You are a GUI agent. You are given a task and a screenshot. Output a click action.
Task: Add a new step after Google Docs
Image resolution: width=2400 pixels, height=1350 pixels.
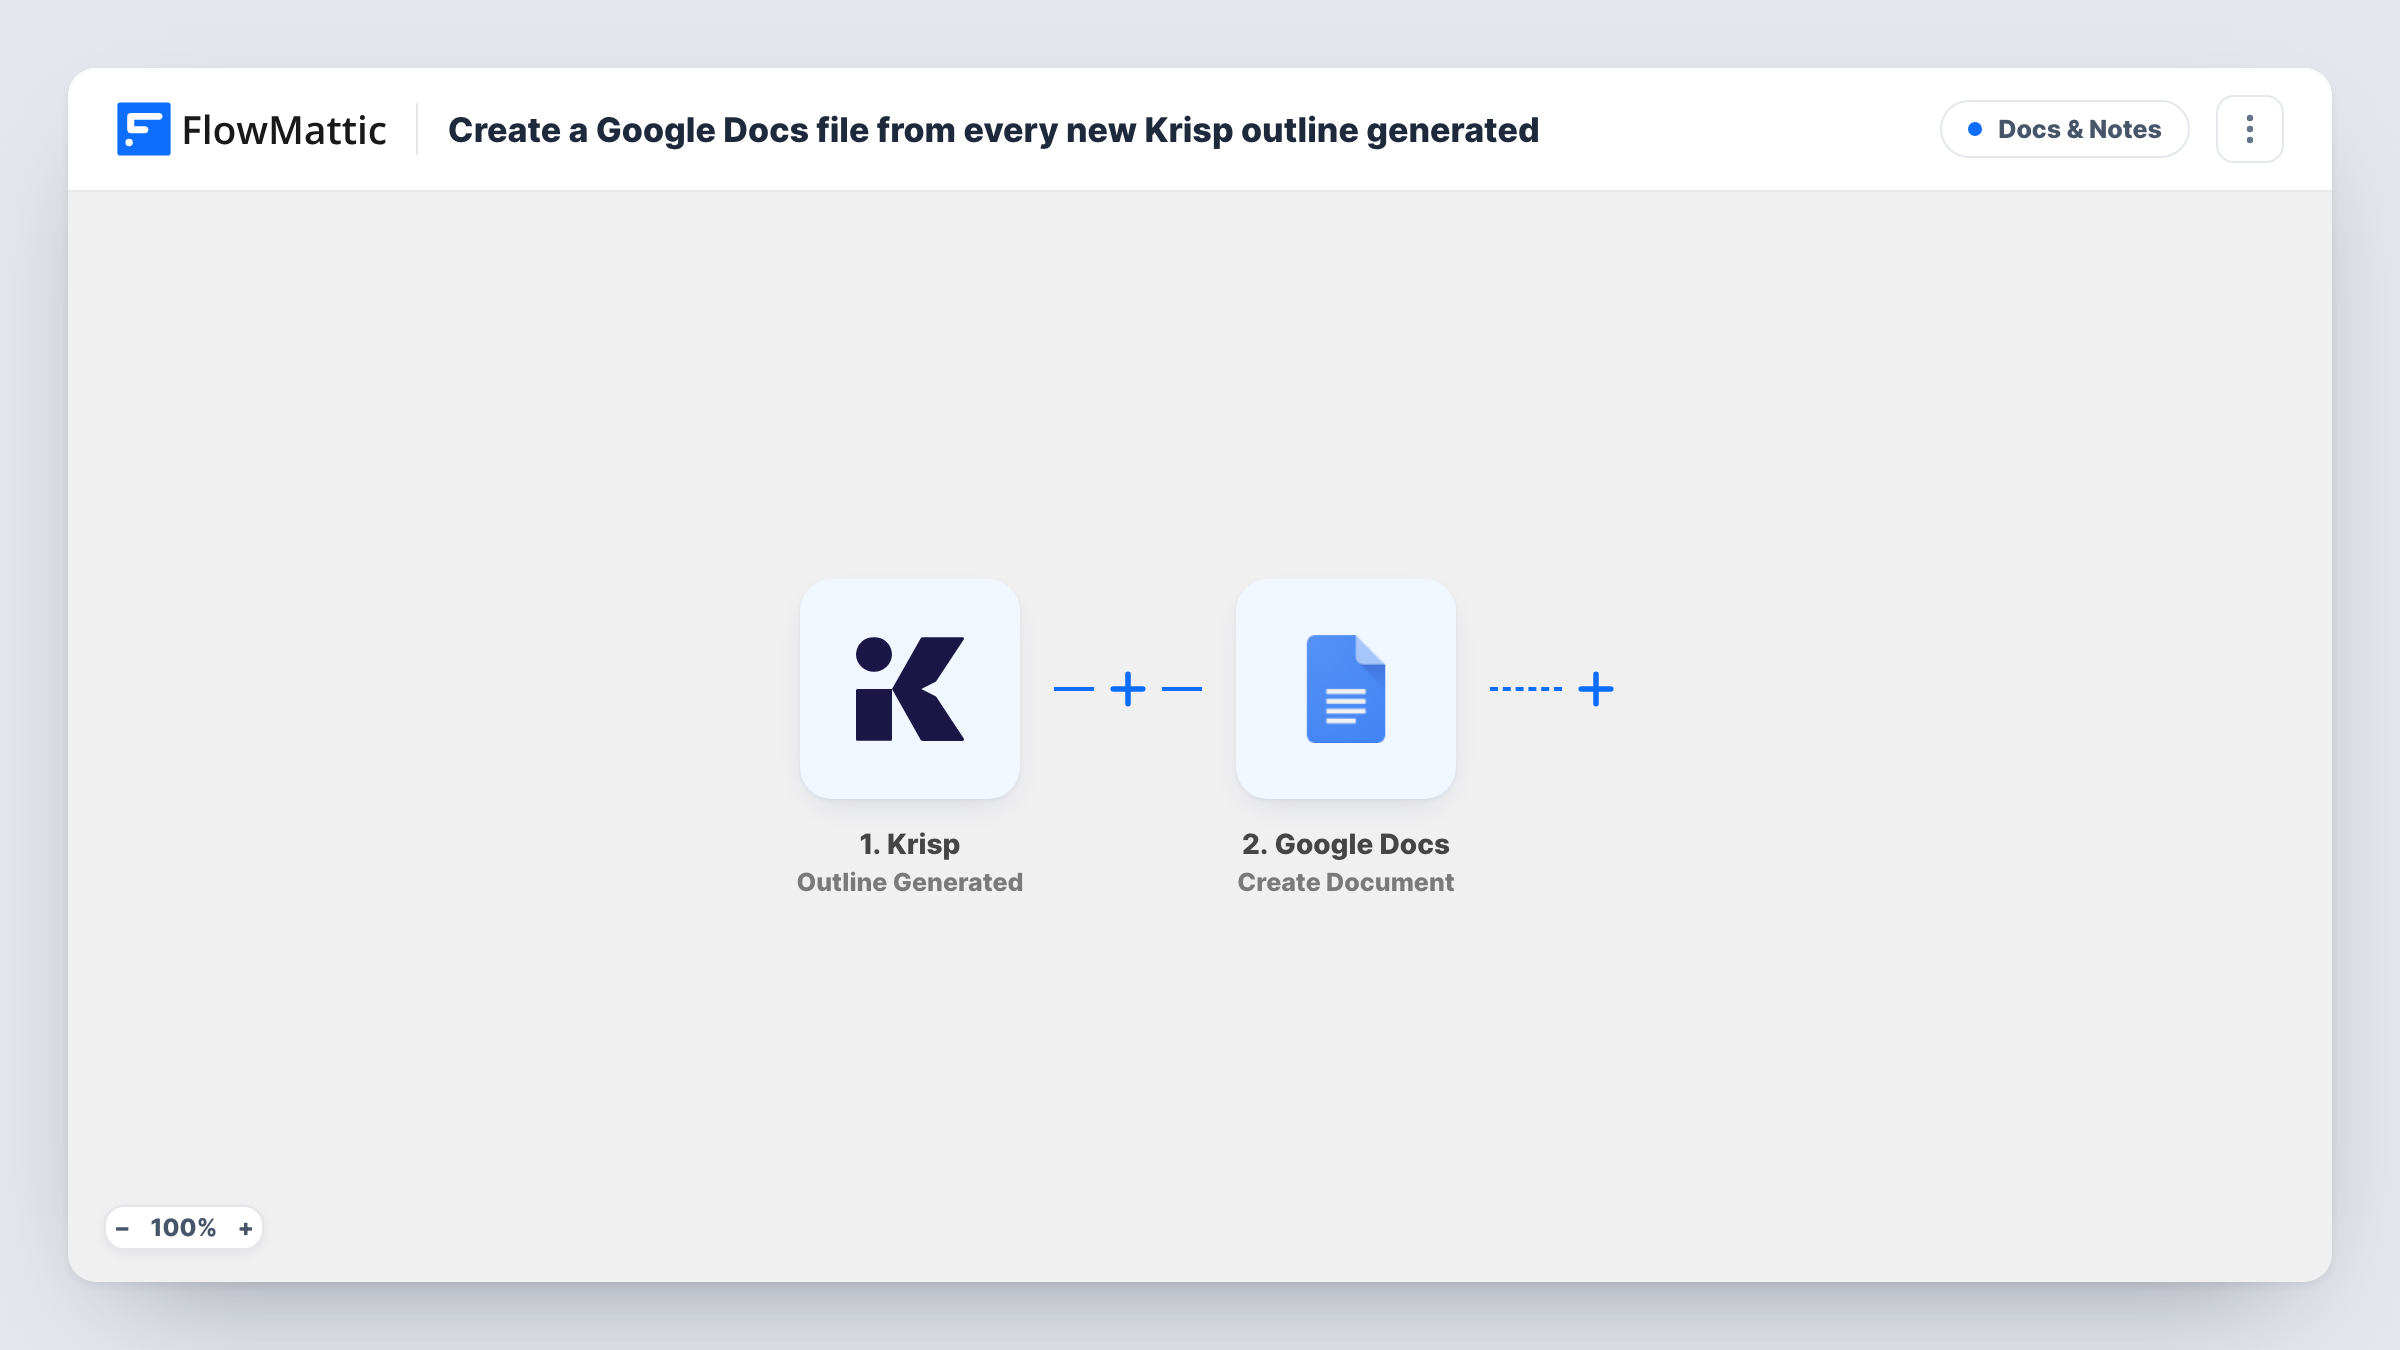point(1596,689)
